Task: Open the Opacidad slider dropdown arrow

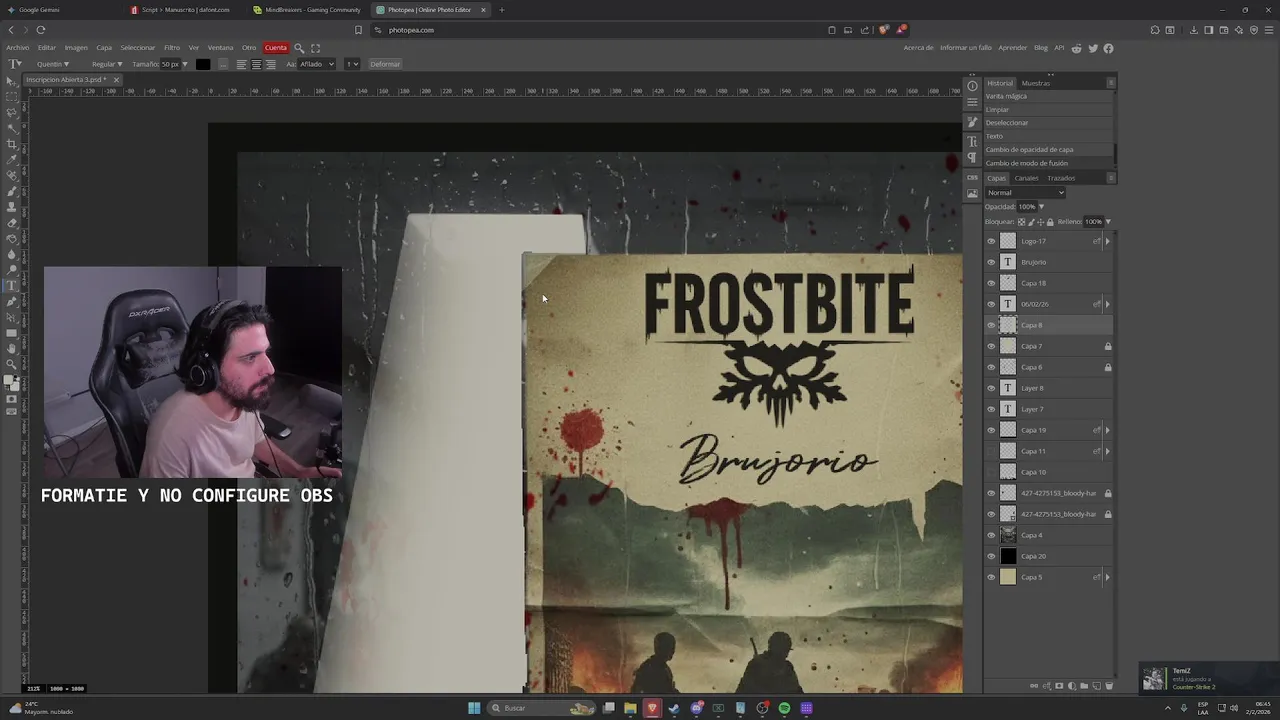Action: pos(1041,207)
